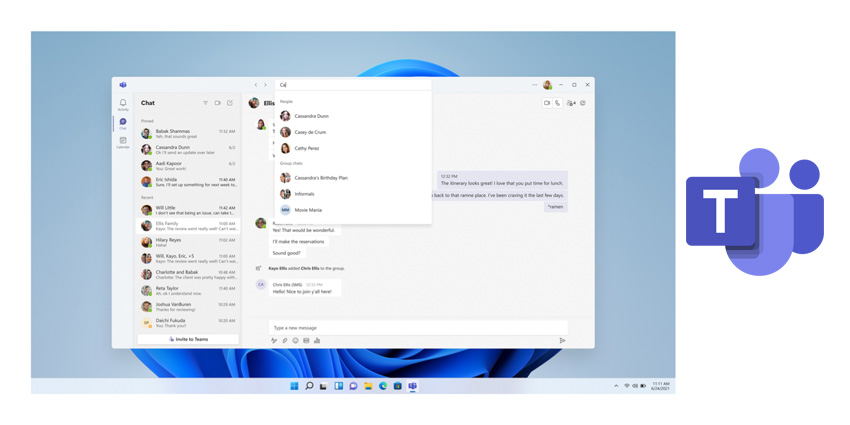Go back using the left chevron
This screenshot has width=850, height=425.
click(x=256, y=85)
